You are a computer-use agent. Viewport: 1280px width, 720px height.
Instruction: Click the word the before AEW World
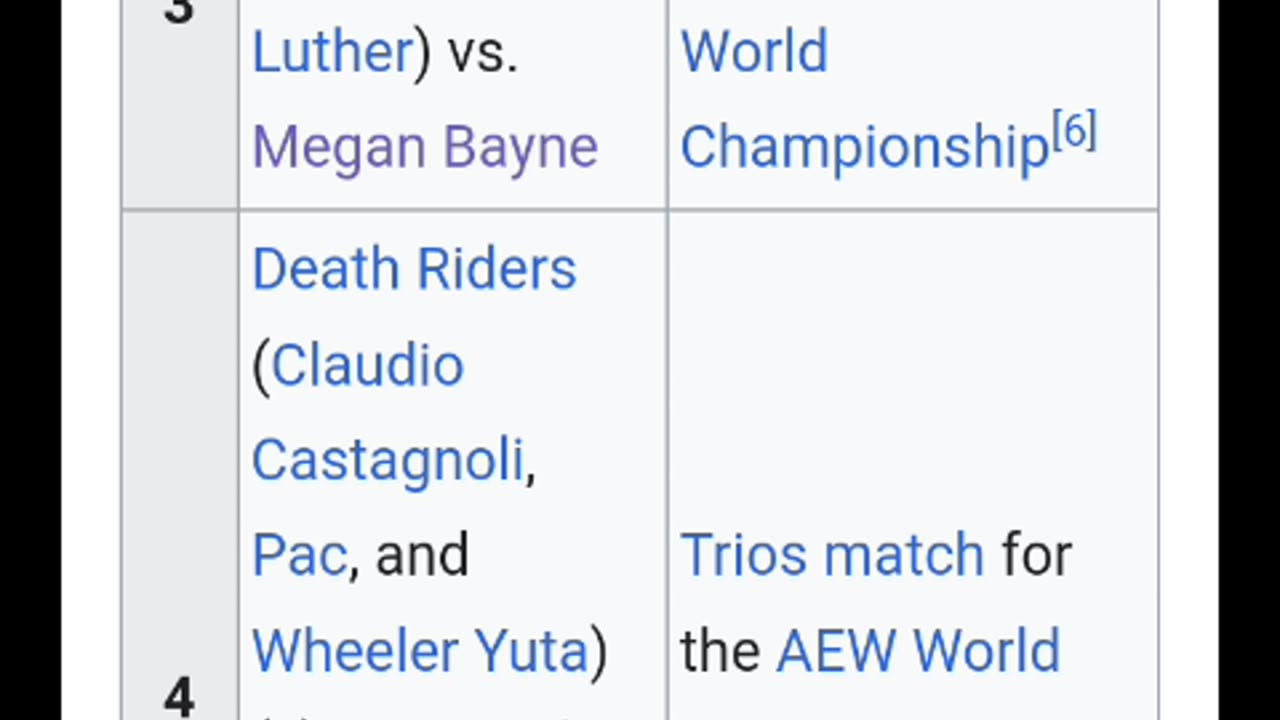point(720,652)
